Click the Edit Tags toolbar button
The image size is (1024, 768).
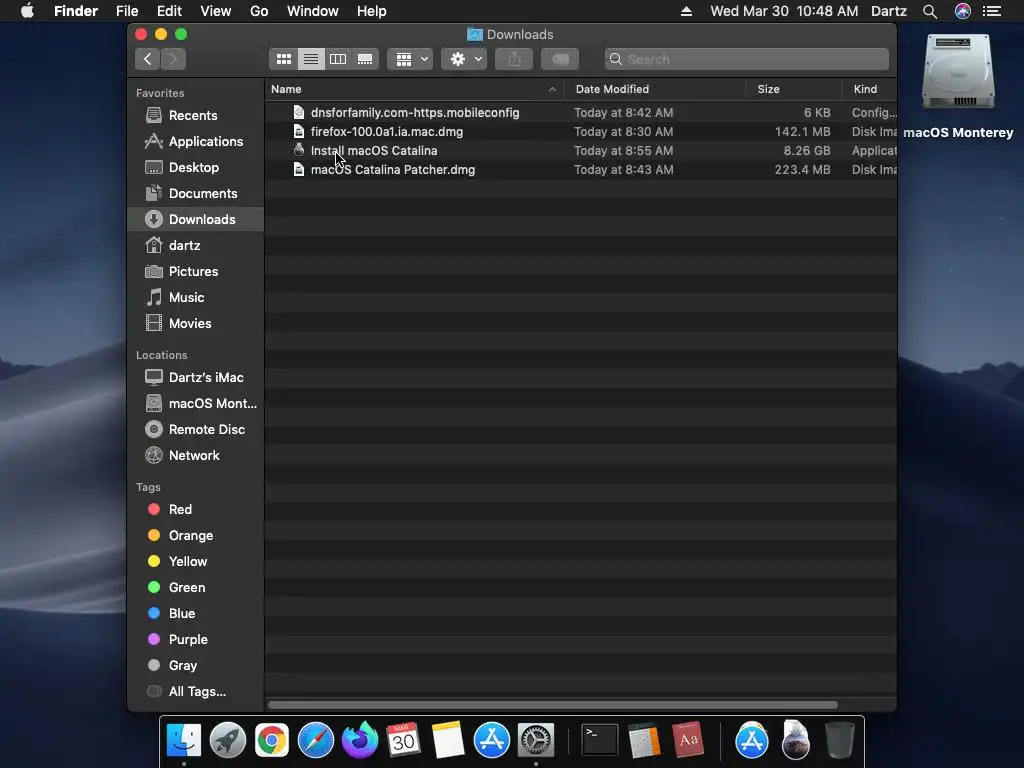[x=560, y=59]
